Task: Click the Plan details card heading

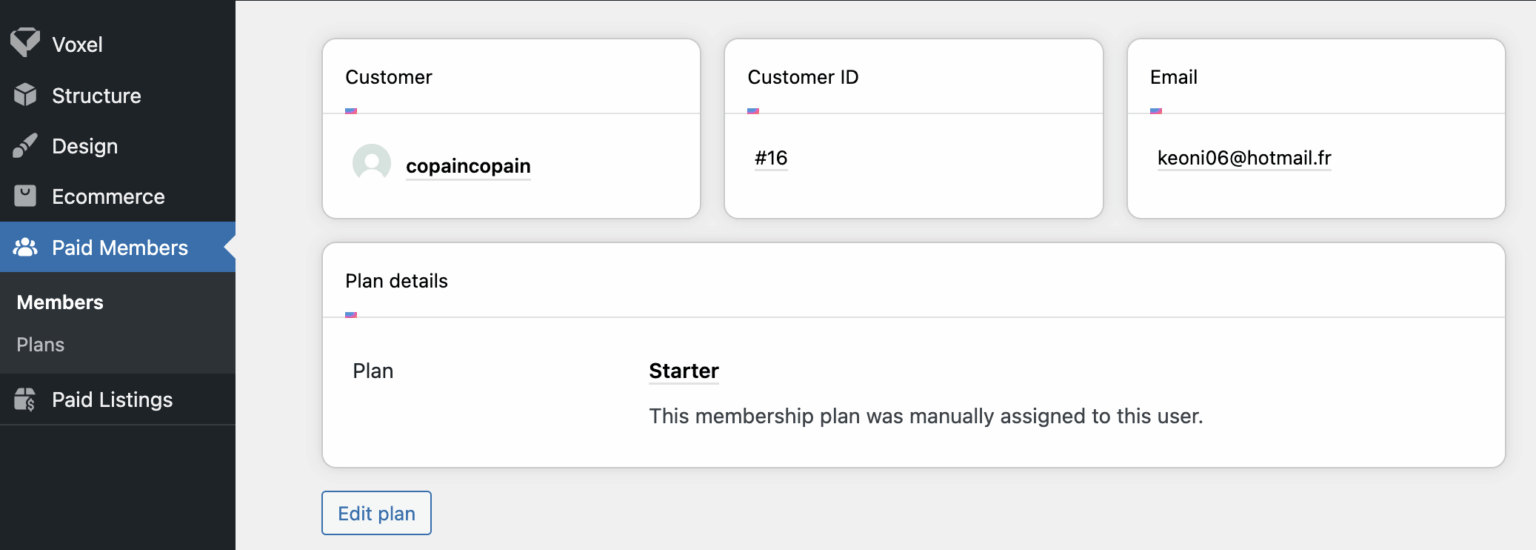Action: [x=396, y=281]
